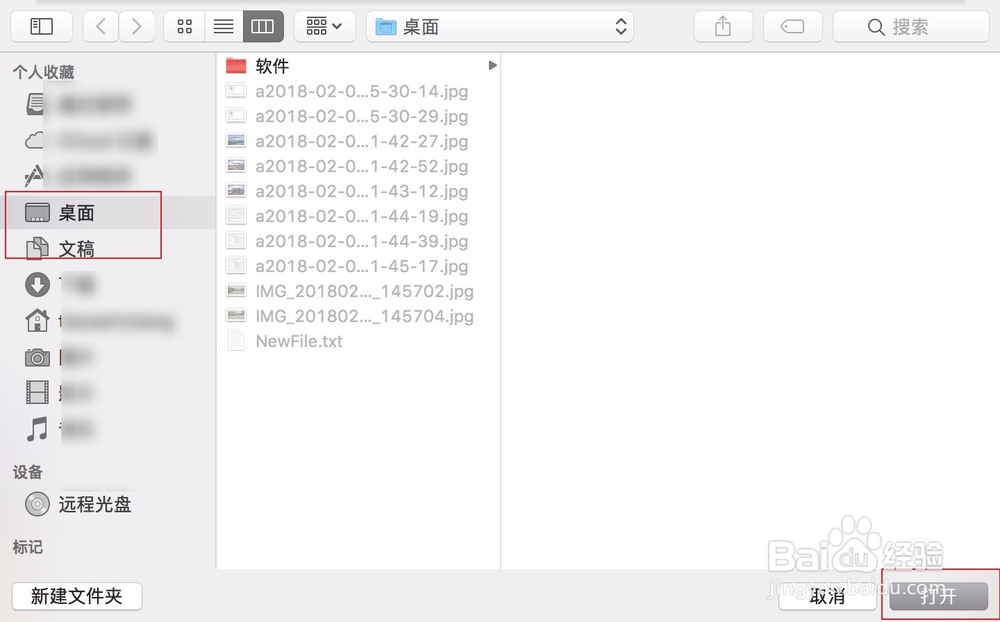
Task: Select the music note sidebar icon
Action: pyautogui.click(x=37, y=429)
